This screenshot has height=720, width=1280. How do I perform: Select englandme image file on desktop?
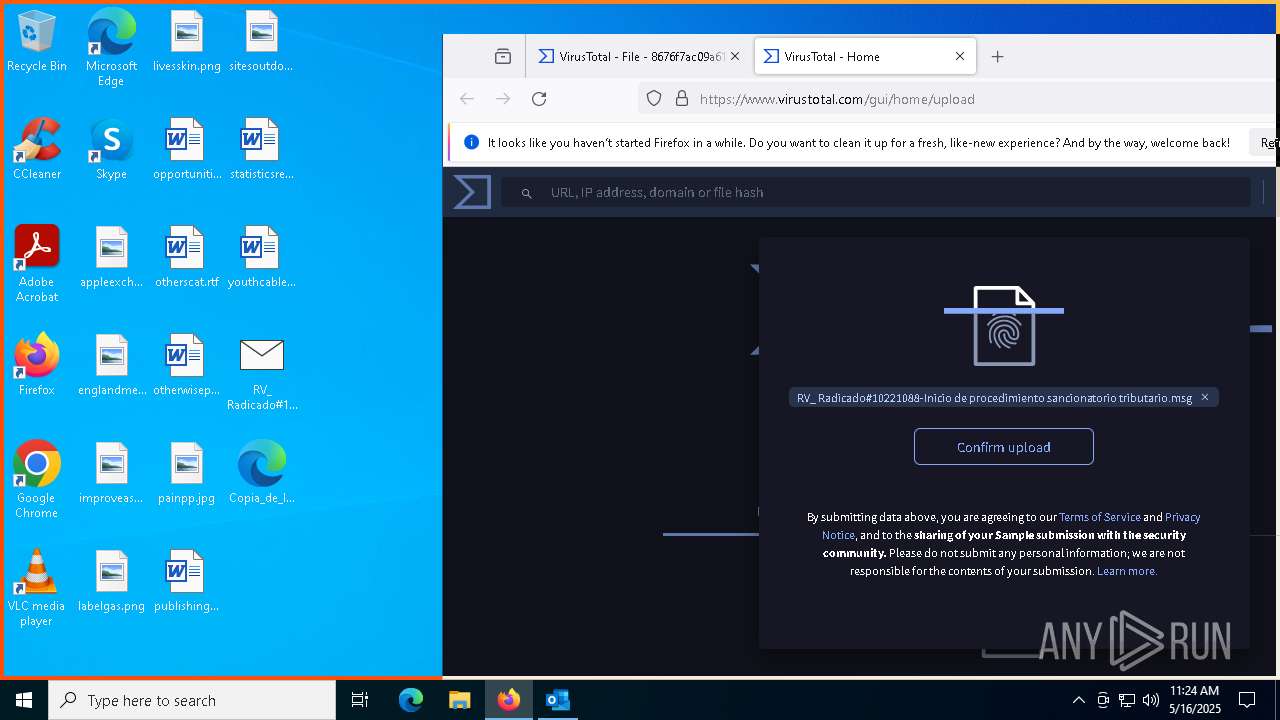click(111, 366)
